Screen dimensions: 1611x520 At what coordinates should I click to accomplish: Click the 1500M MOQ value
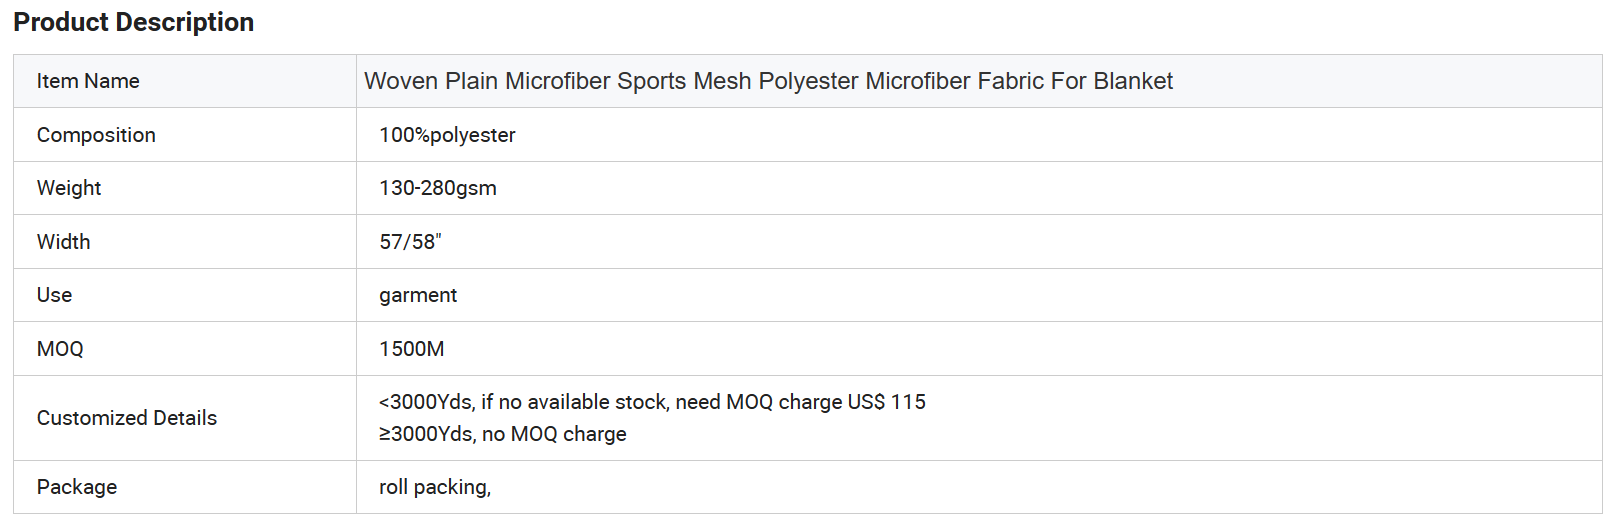pyautogui.click(x=411, y=349)
